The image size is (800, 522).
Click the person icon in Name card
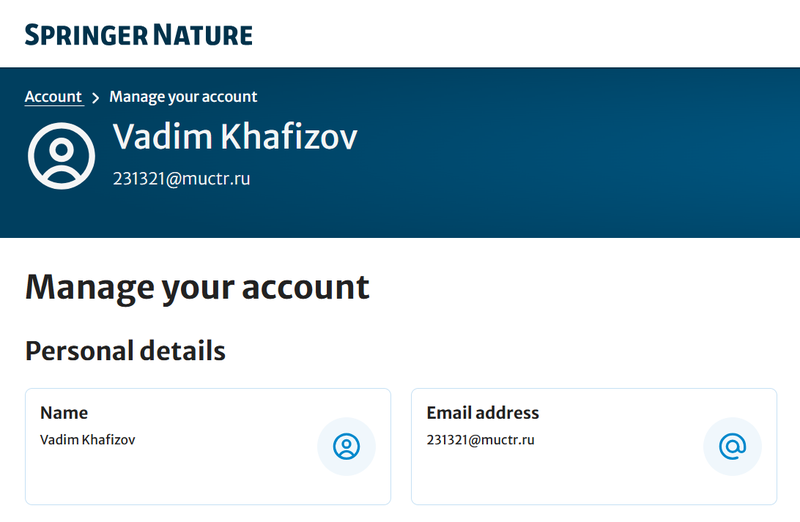(x=346, y=446)
